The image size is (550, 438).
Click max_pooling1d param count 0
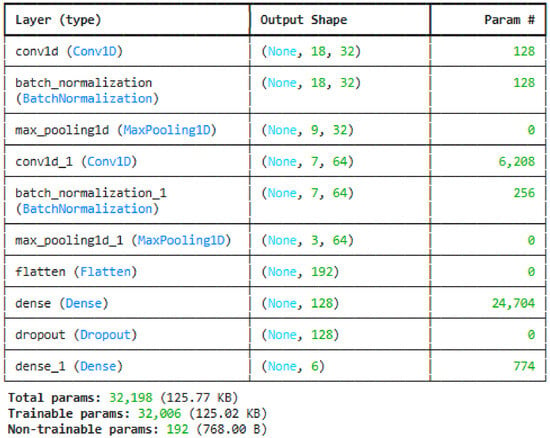click(x=531, y=130)
